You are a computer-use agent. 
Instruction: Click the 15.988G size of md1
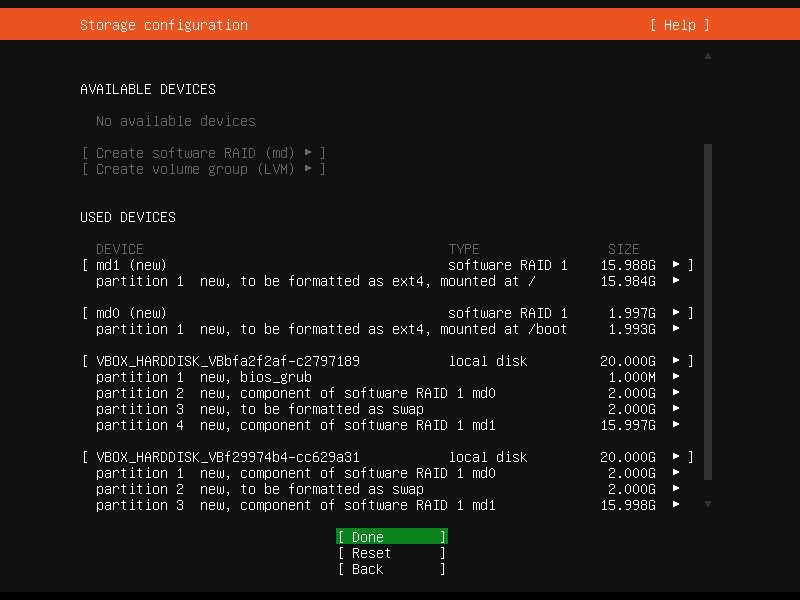(x=628, y=265)
